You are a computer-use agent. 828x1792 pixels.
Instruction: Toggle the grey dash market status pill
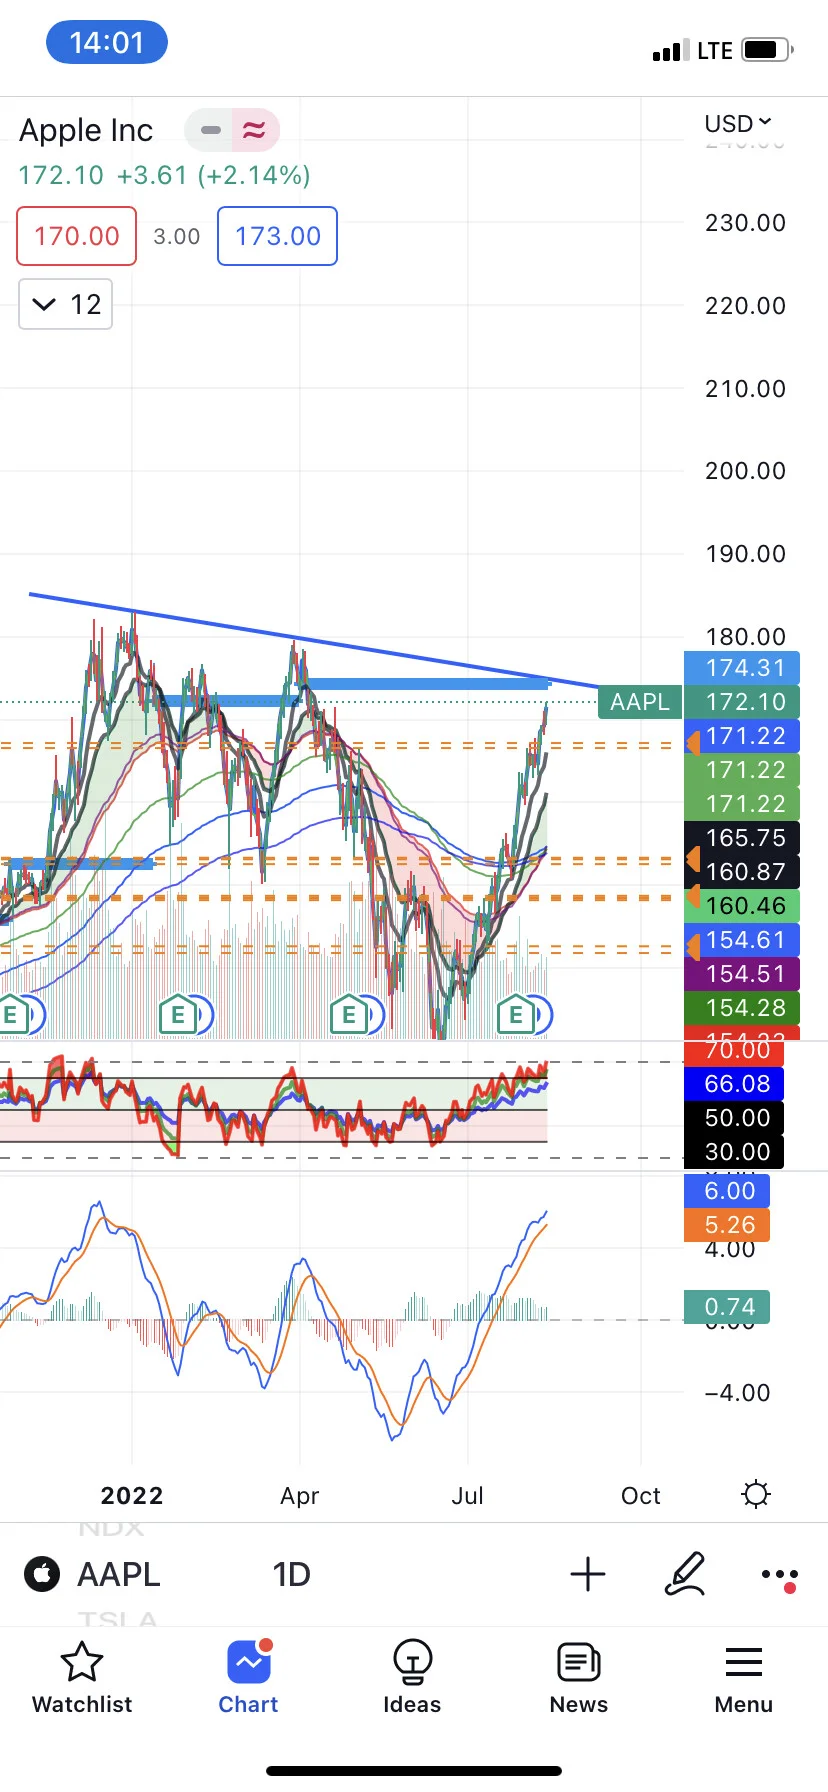pyautogui.click(x=209, y=130)
